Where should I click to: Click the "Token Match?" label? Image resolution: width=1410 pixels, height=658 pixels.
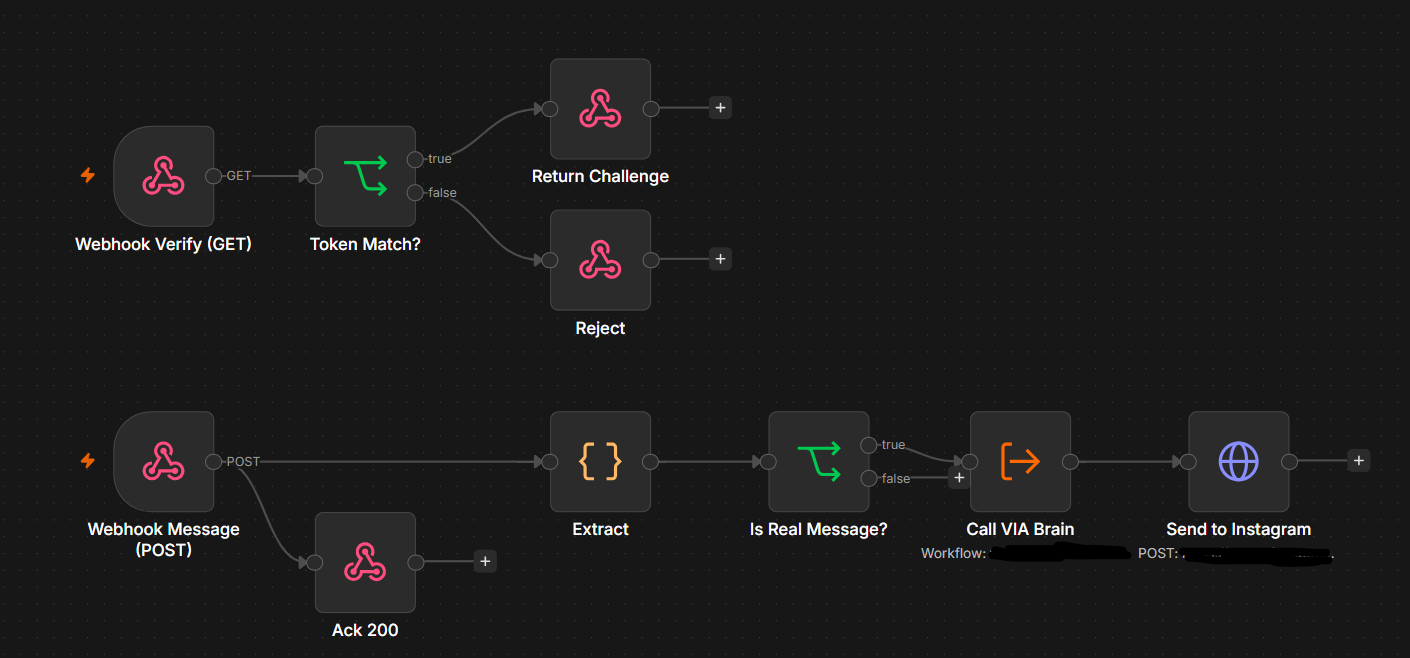pyautogui.click(x=365, y=244)
